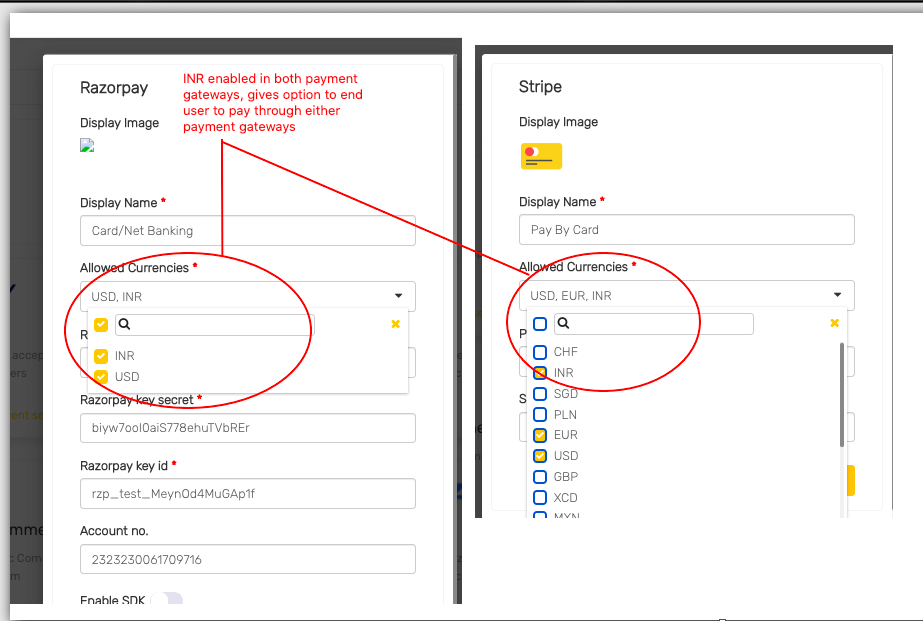Click the Account no. field
This screenshot has width=923, height=621.
point(248,559)
